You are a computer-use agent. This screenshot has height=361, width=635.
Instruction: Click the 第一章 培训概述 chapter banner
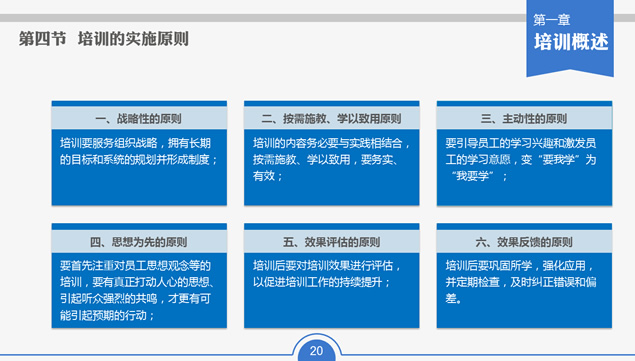point(570,37)
